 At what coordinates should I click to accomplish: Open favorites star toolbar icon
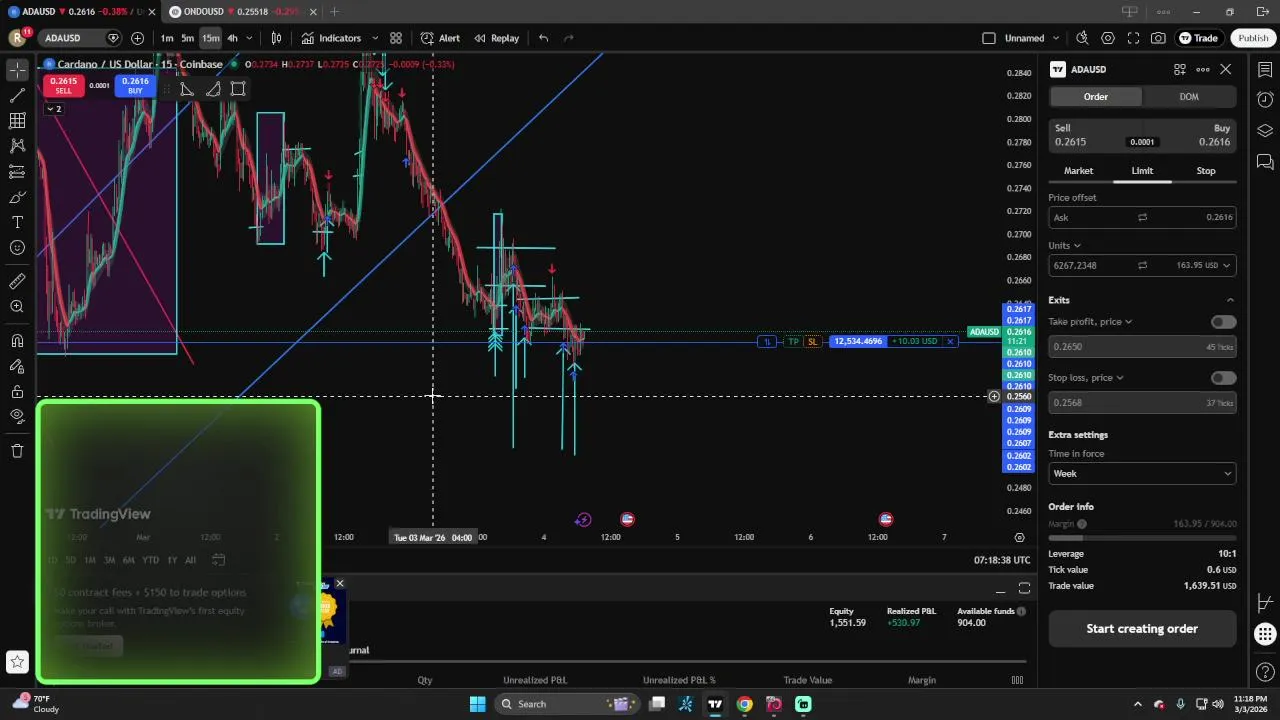[17, 661]
